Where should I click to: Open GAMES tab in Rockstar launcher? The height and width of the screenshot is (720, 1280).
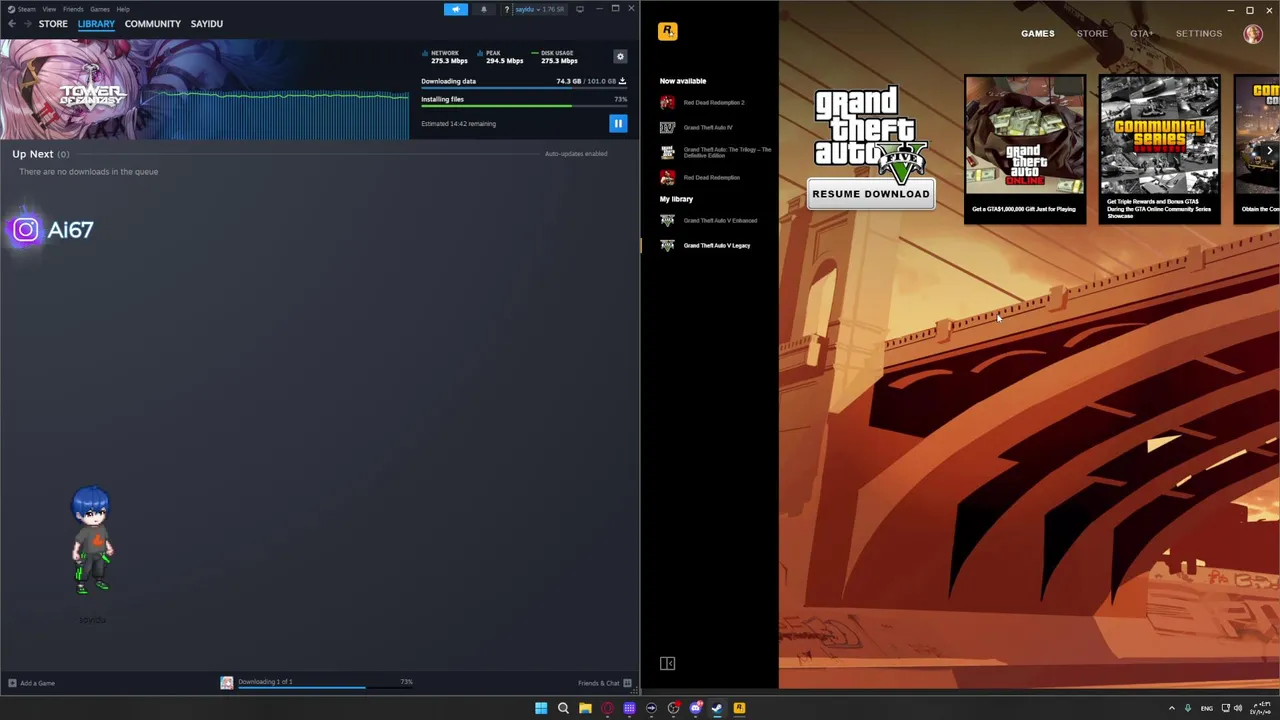[1038, 33]
